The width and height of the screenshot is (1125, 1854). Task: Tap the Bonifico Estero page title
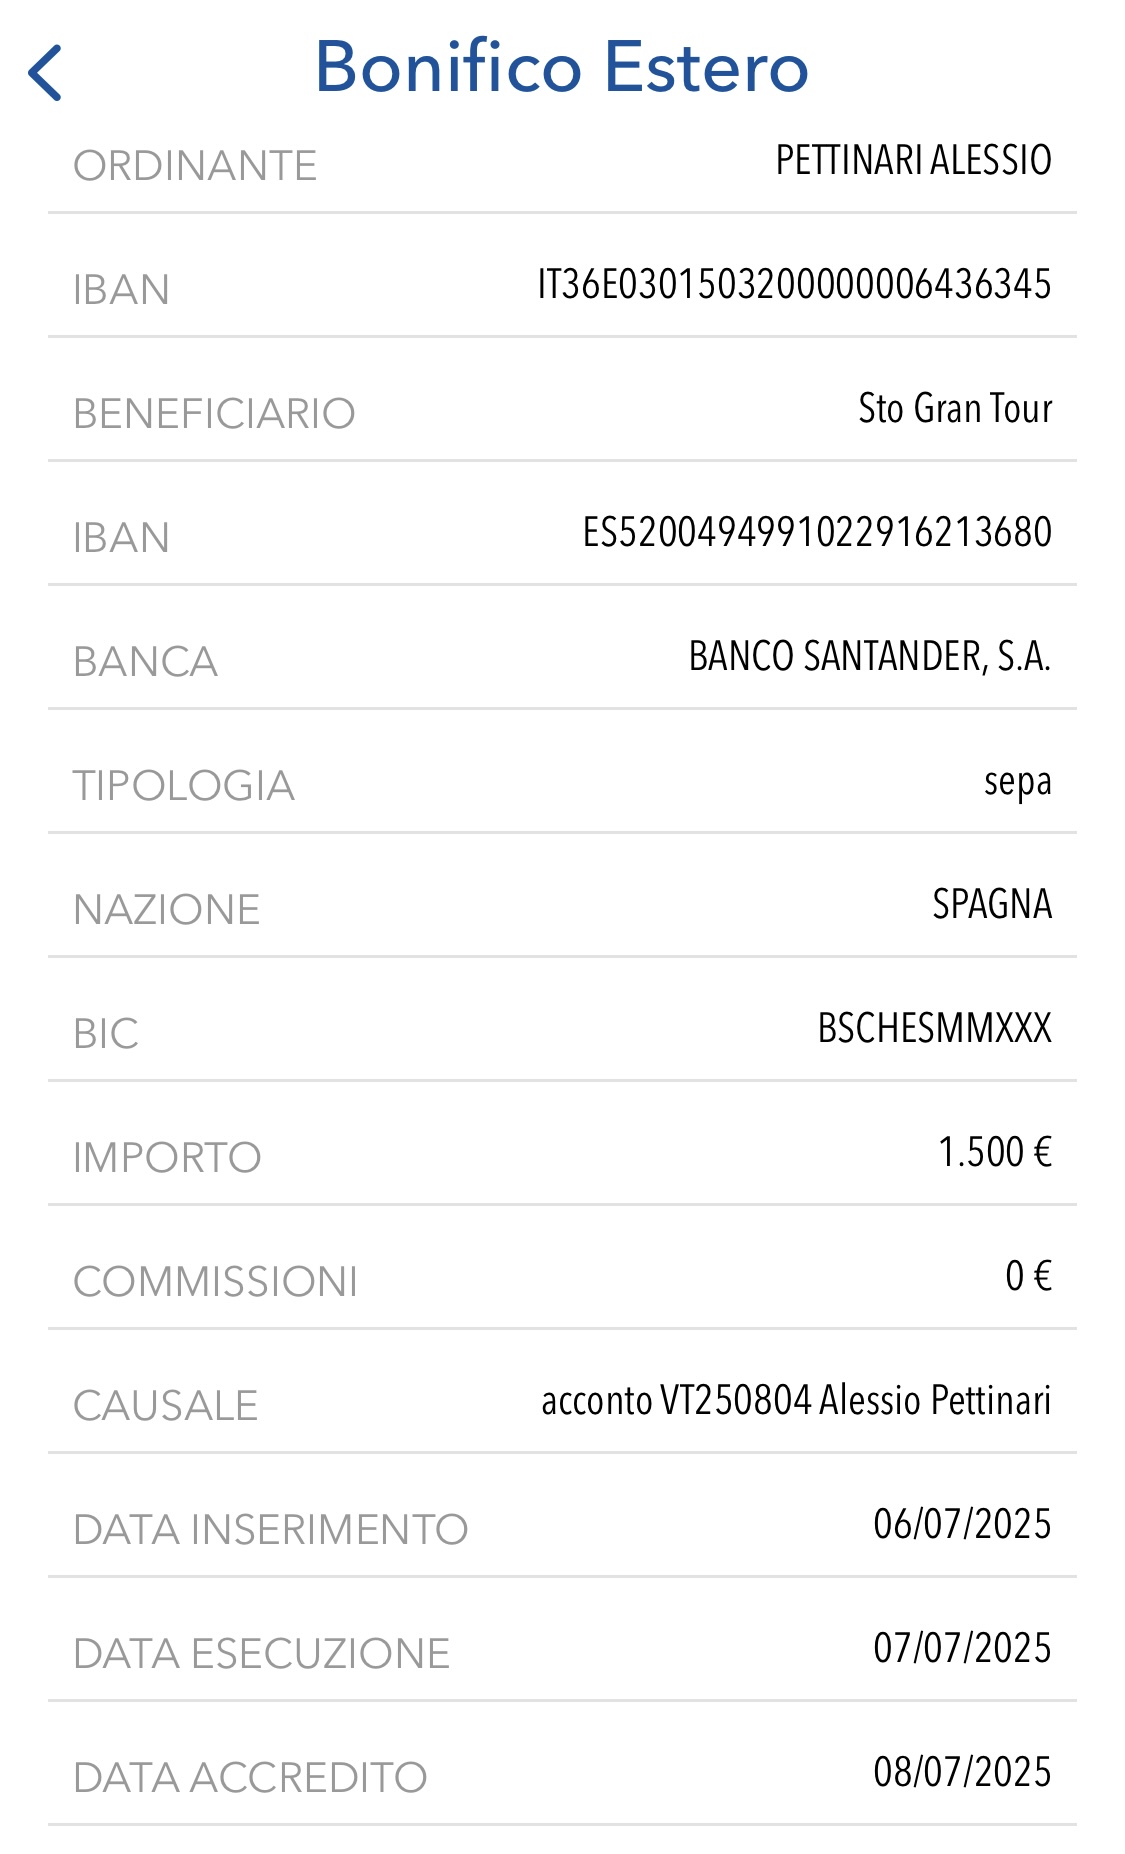coord(562,67)
